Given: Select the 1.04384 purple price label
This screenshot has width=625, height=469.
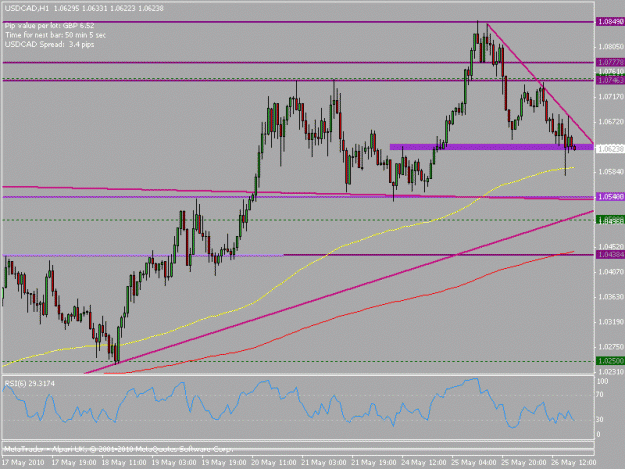Looking at the screenshot, I should click(610, 255).
